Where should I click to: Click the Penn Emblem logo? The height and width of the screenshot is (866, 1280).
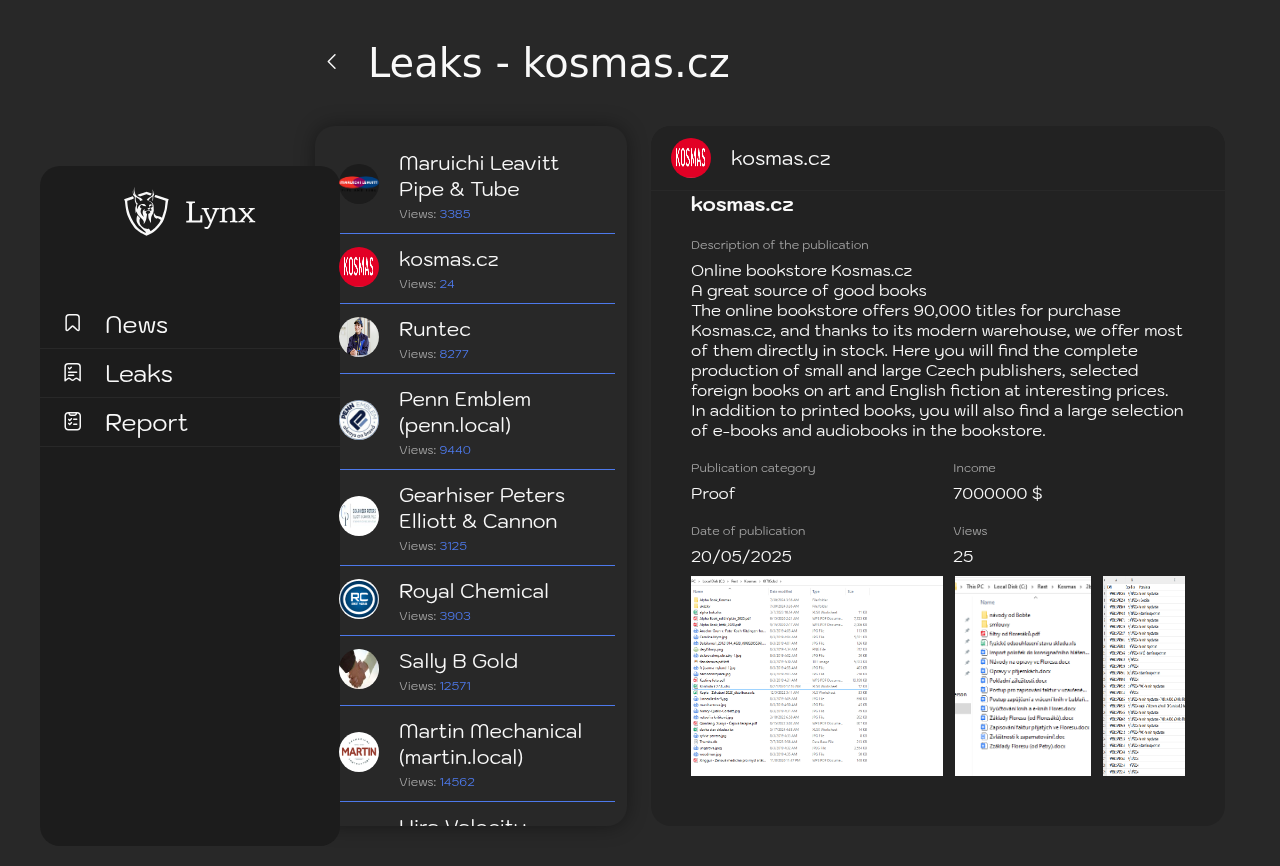[x=359, y=420]
